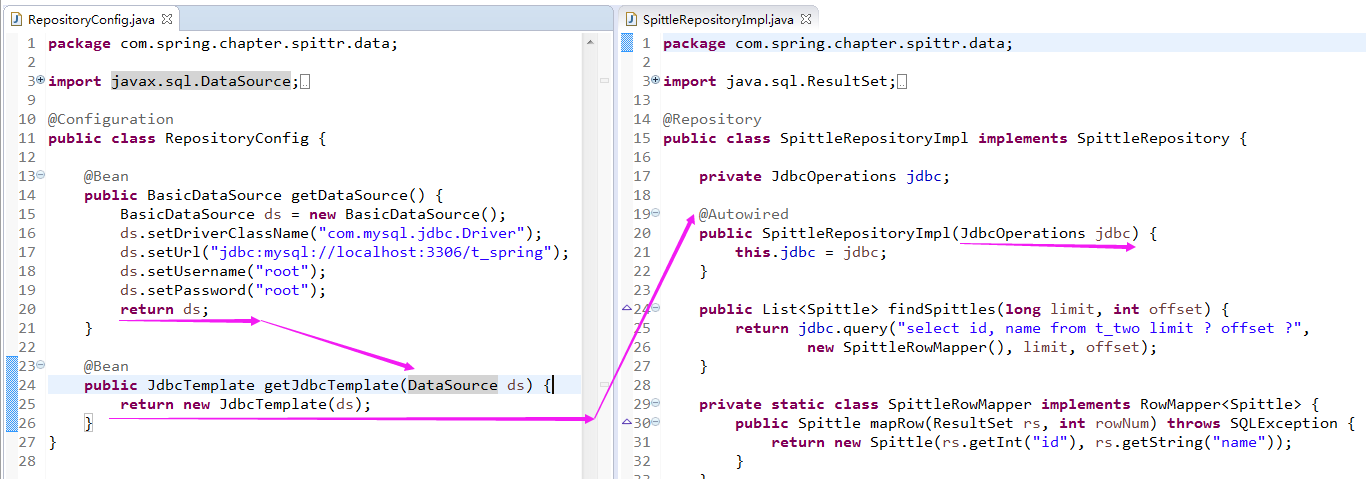Click 'new SpittleRowMapper(), limit, offset);' line
The width and height of the screenshot is (1366, 479).
(x=982, y=347)
